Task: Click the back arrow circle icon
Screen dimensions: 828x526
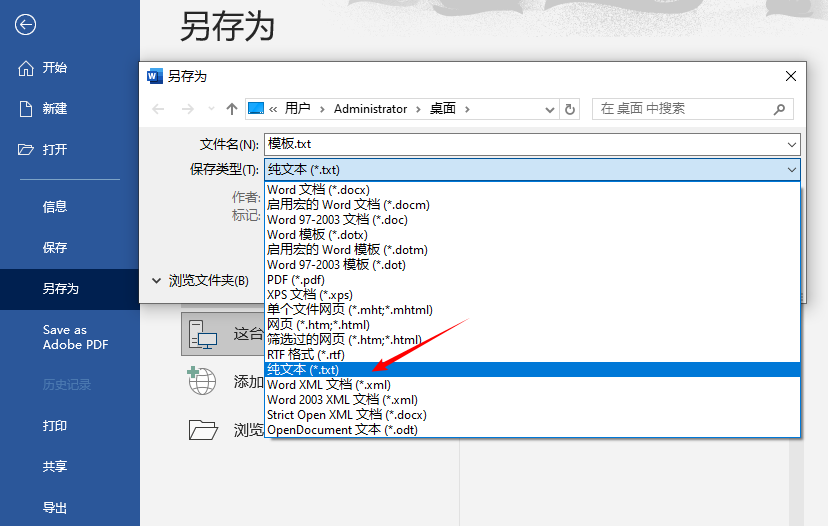Action: pyautogui.click(x=25, y=24)
